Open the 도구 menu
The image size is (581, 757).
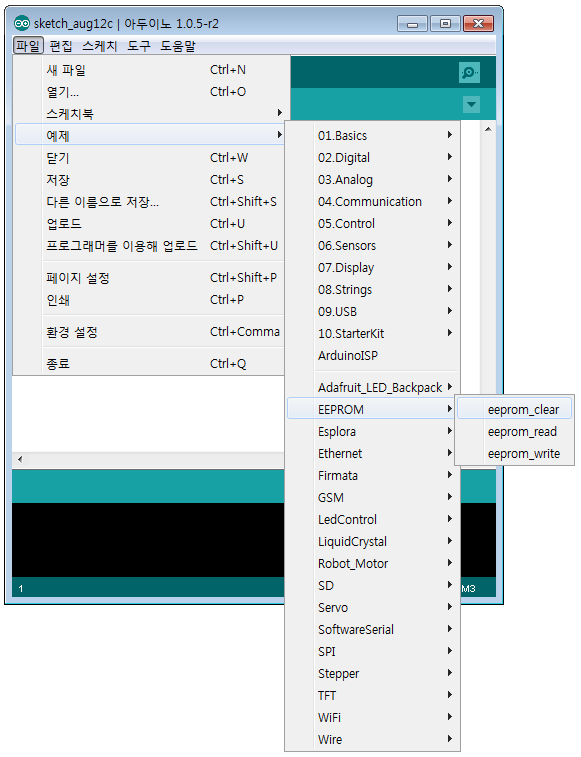tap(139, 46)
